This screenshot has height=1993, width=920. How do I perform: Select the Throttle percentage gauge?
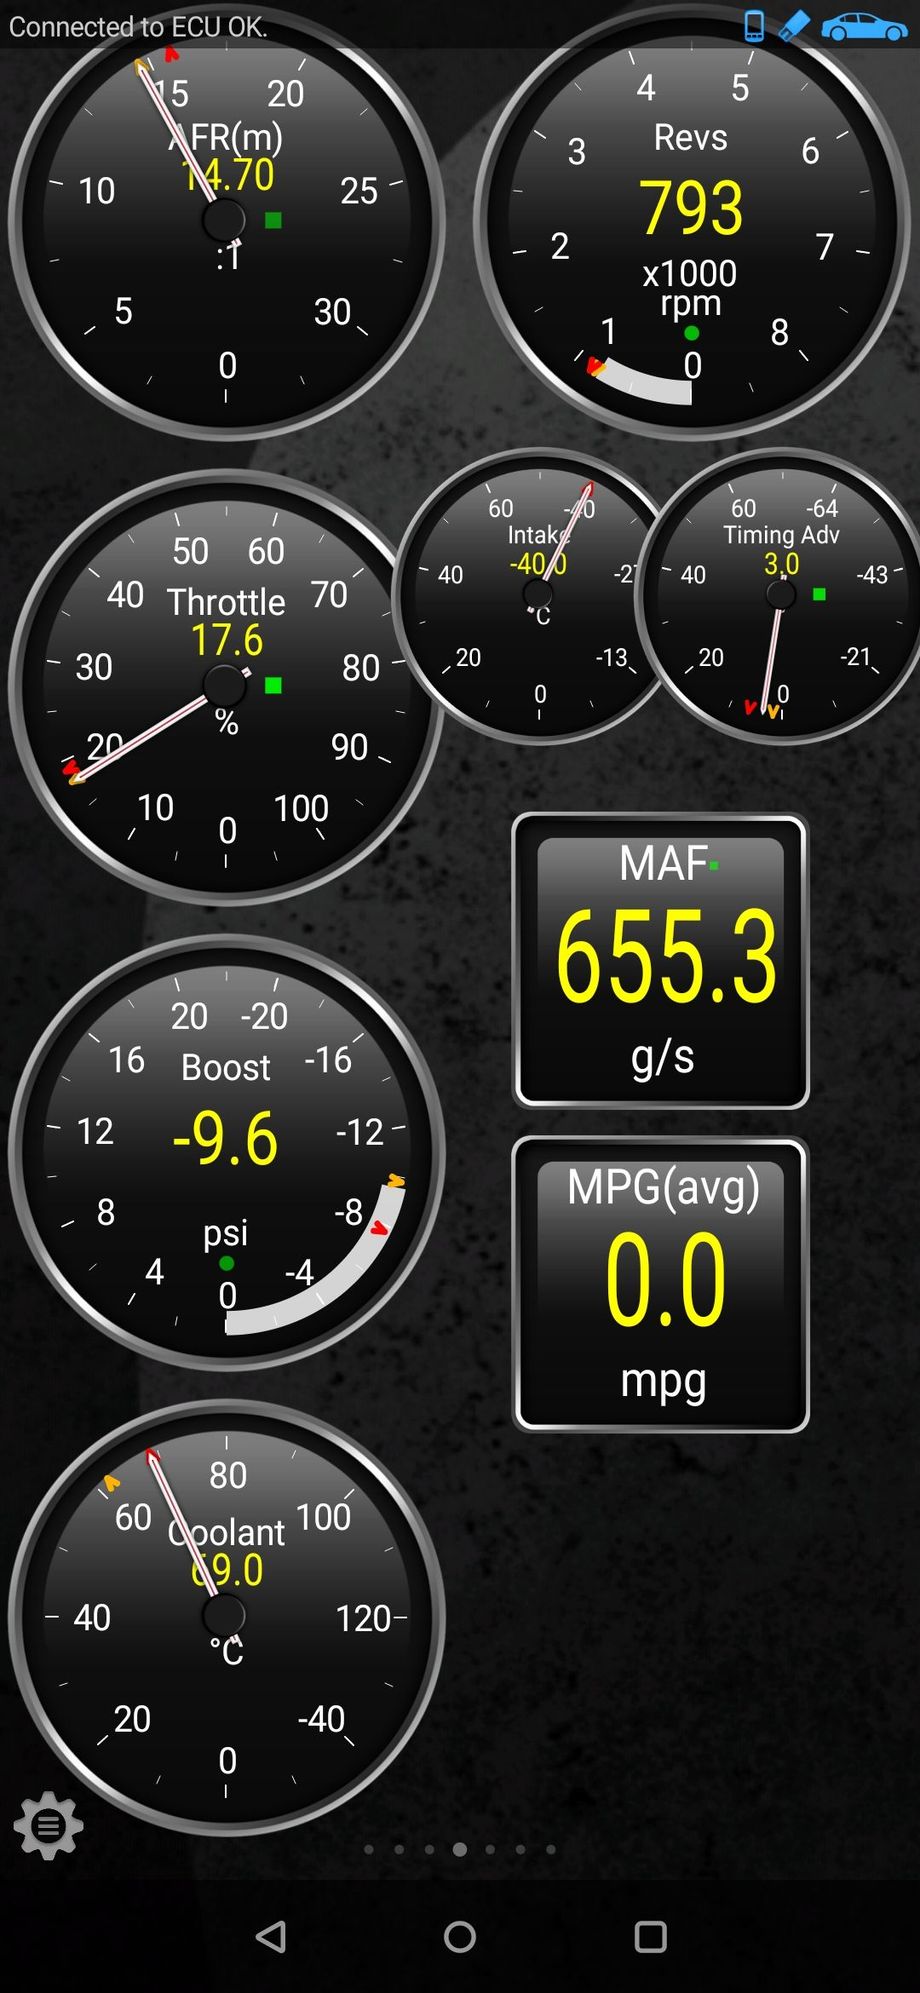point(226,687)
